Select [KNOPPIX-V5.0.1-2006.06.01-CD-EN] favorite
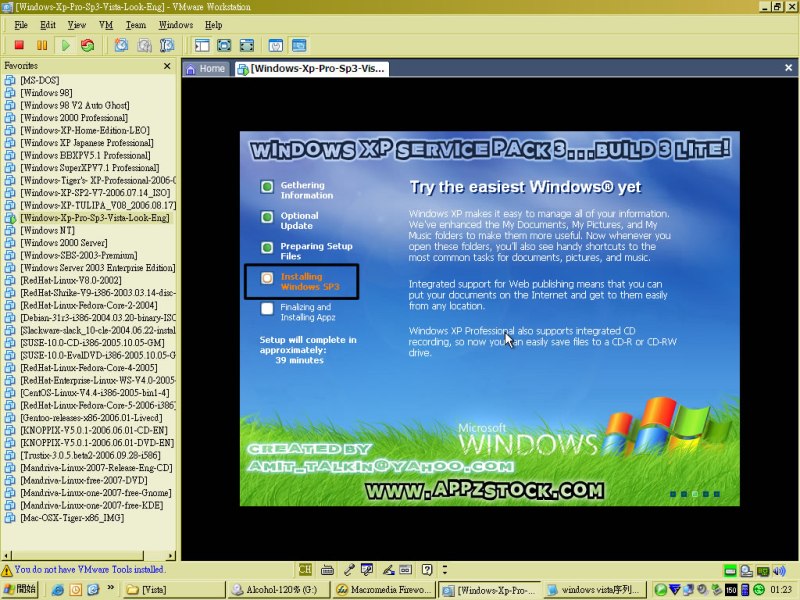 (x=94, y=431)
